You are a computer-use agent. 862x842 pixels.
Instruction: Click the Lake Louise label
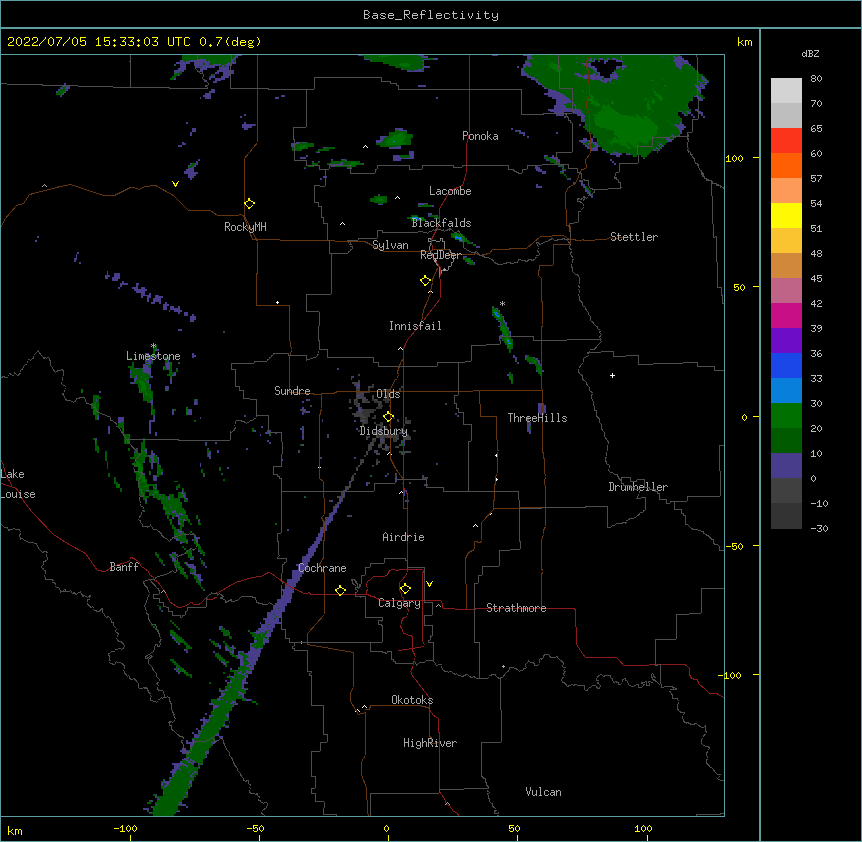click(x=18, y=484)
